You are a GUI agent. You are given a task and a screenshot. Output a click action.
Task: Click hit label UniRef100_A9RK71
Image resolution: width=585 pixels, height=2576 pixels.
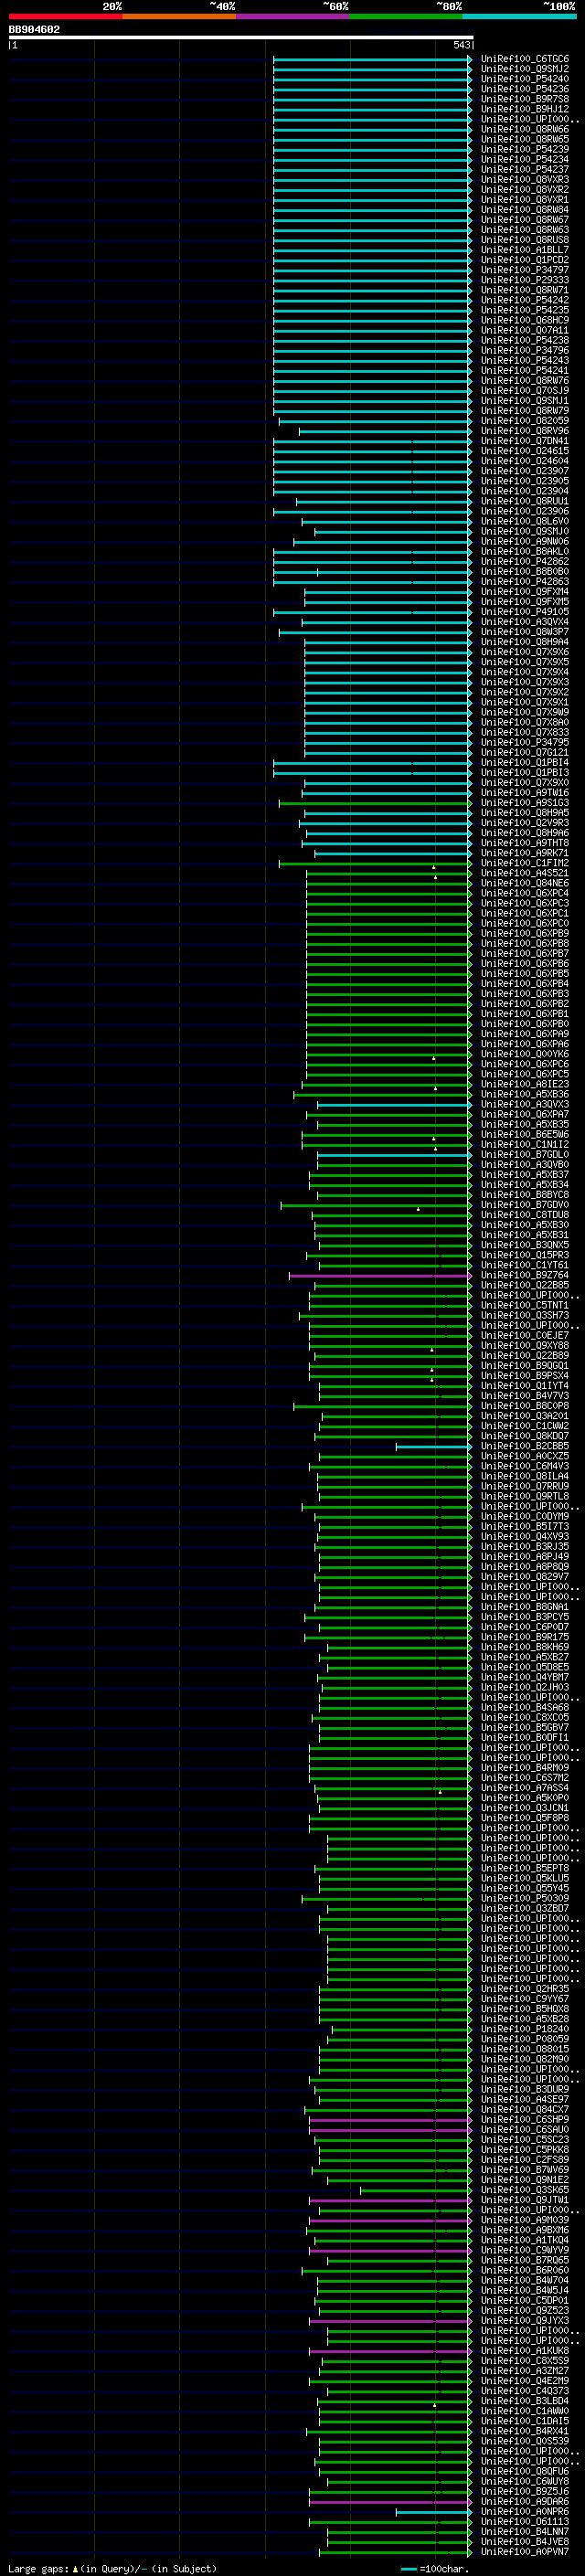click(x=525, y=853)
